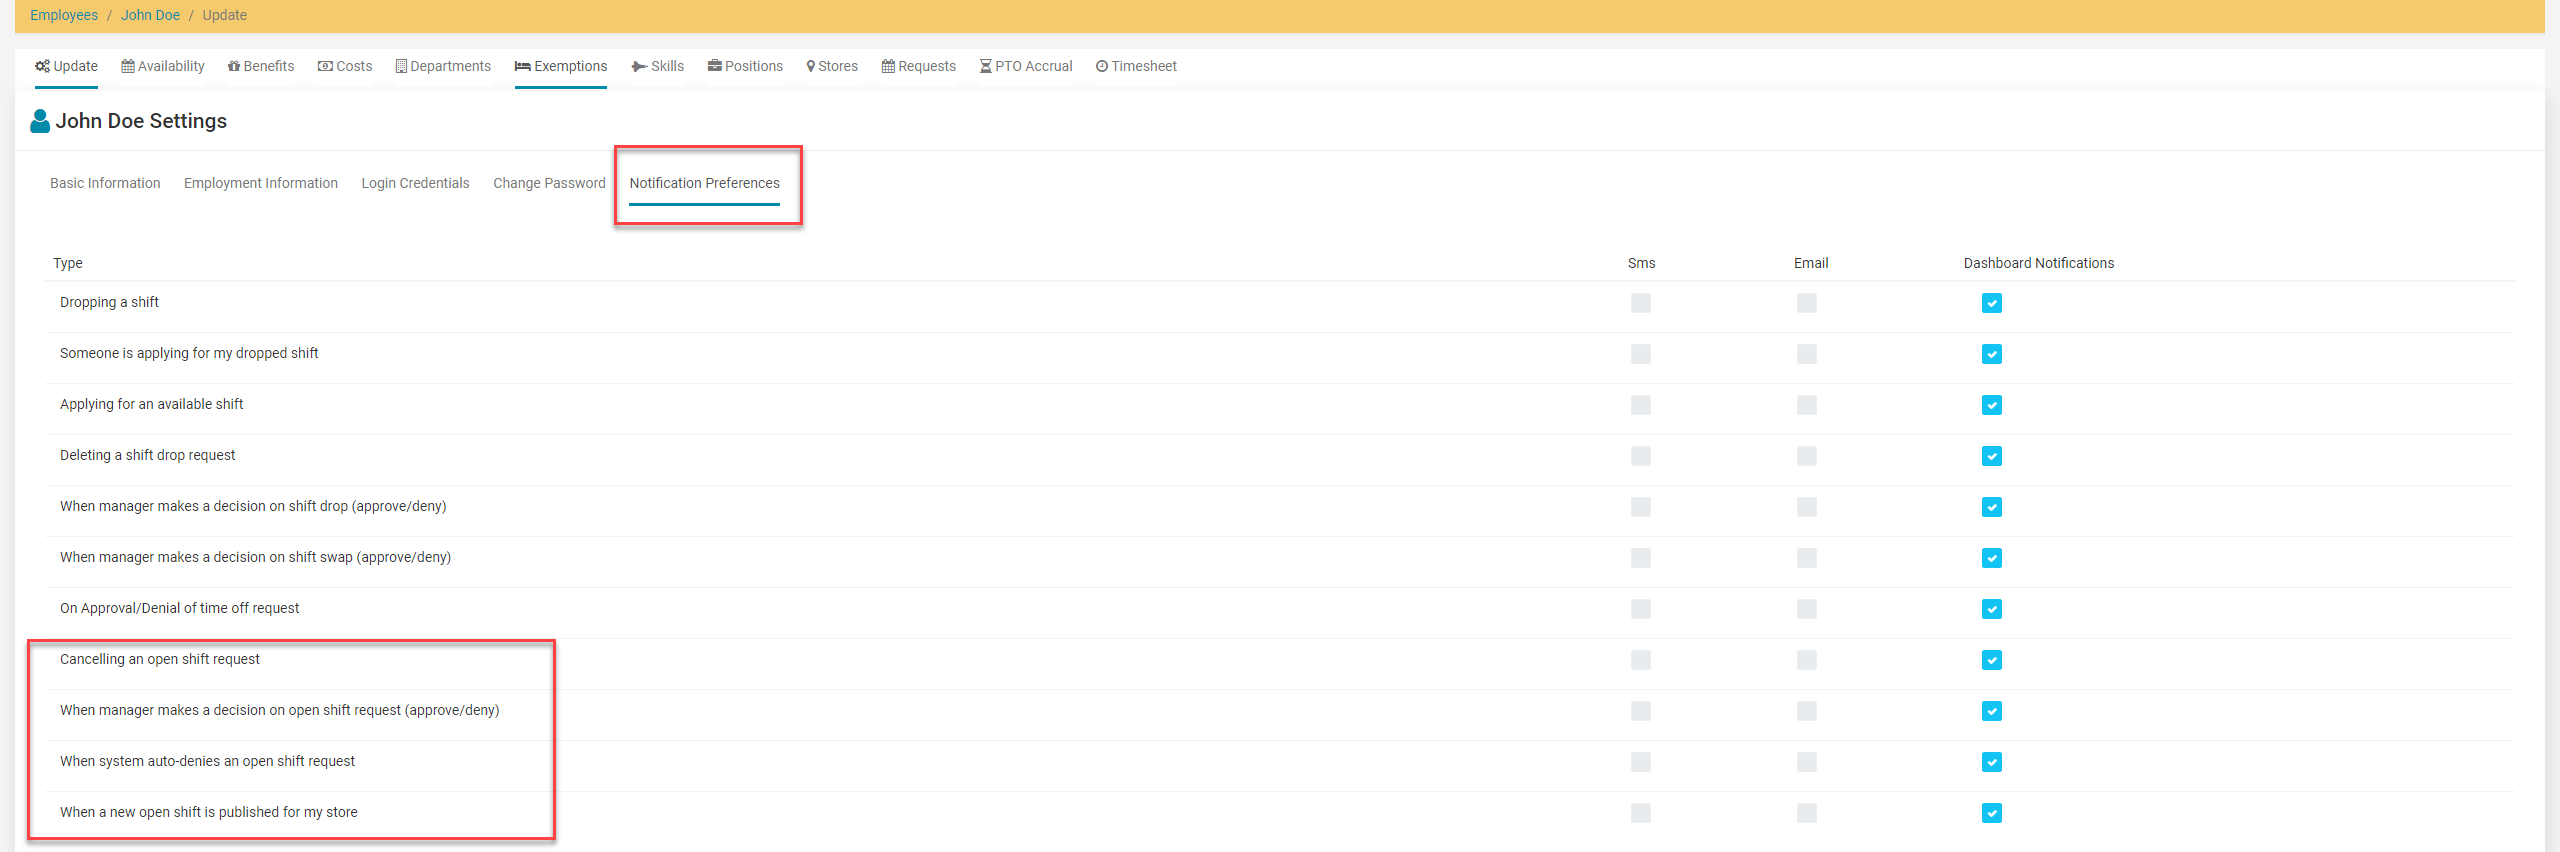The height and width of the screenshot is (852, 2560).
Task: Click the Requests calendar icon
Action: coord(888,66)
